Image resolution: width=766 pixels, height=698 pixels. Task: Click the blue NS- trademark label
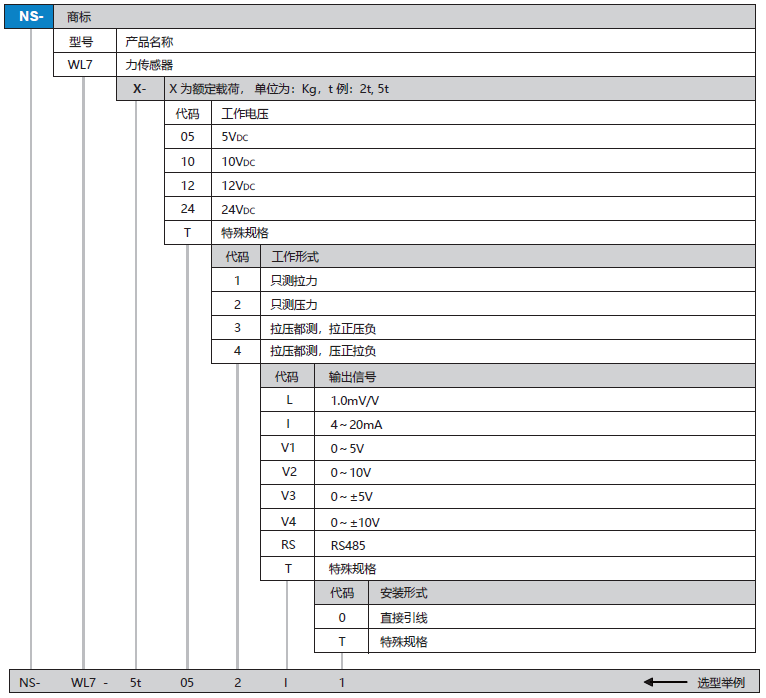point(31,16)
